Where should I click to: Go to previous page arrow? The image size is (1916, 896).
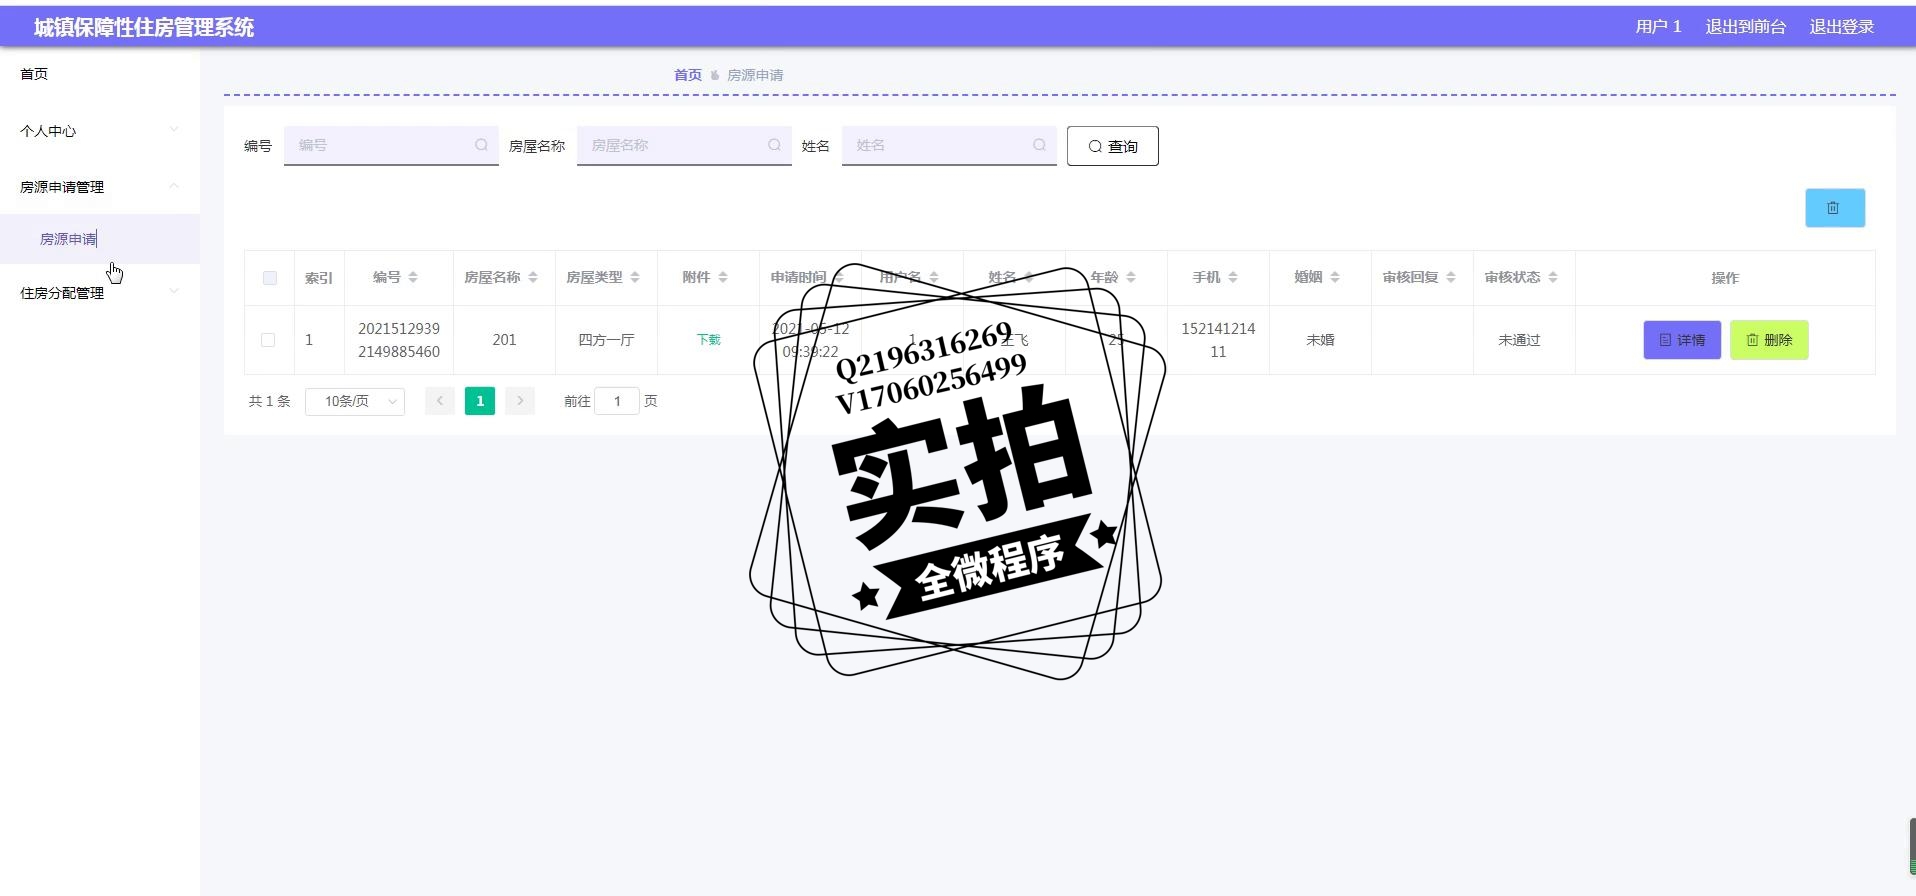point(440,401)
